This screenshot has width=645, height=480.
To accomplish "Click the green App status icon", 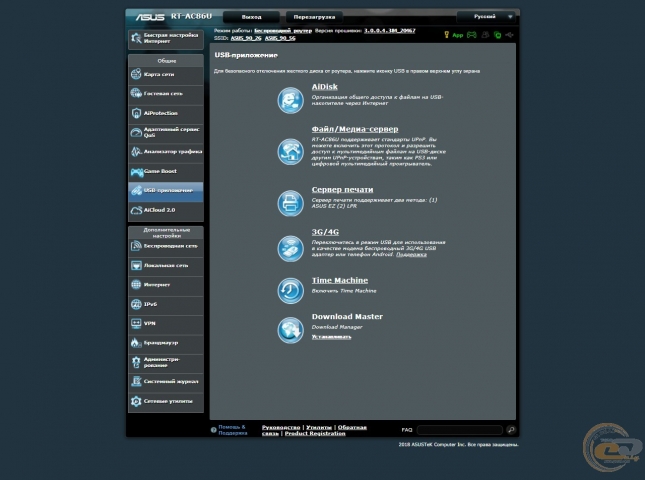I will coord(458,35).
